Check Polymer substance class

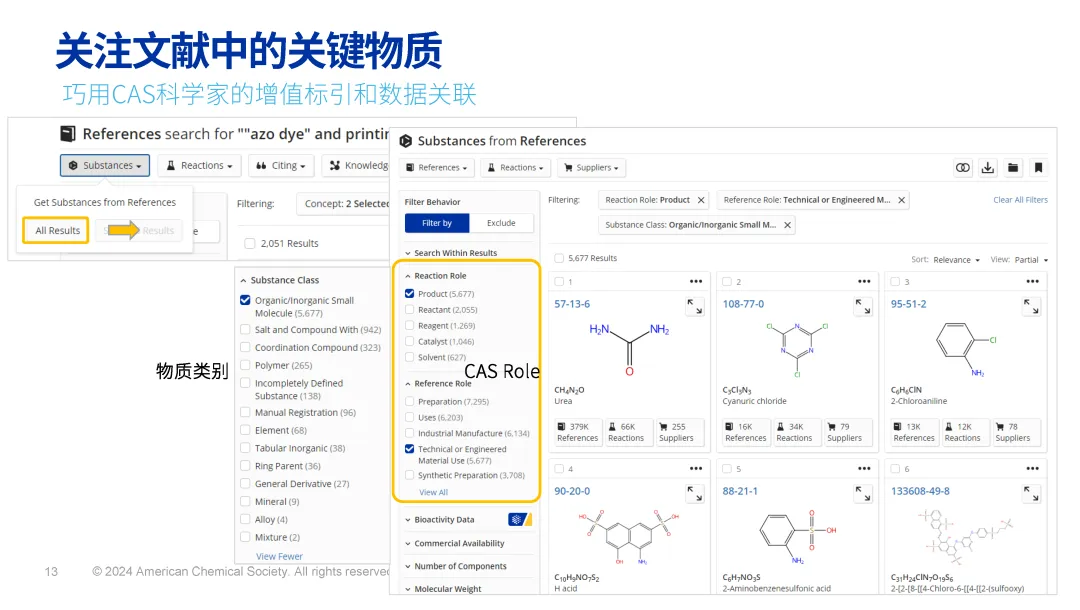[x=245, y=365]
